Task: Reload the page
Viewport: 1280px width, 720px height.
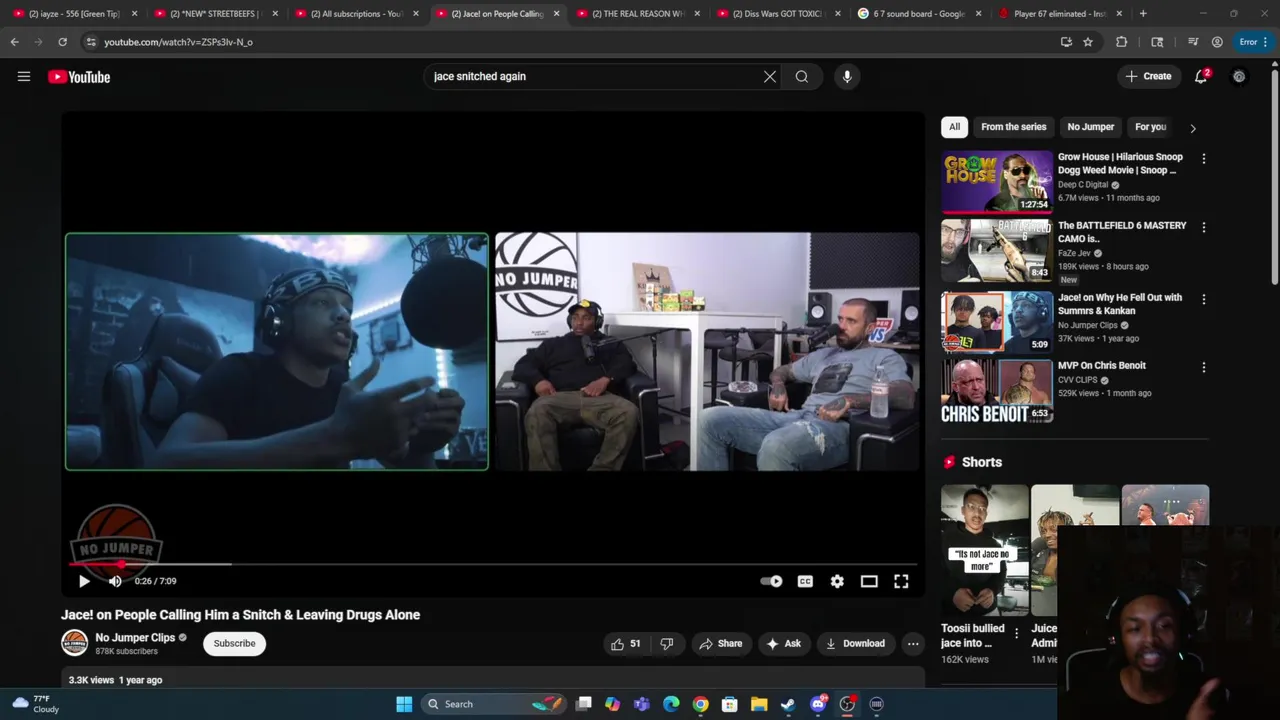Action: (x=62, y=42)
